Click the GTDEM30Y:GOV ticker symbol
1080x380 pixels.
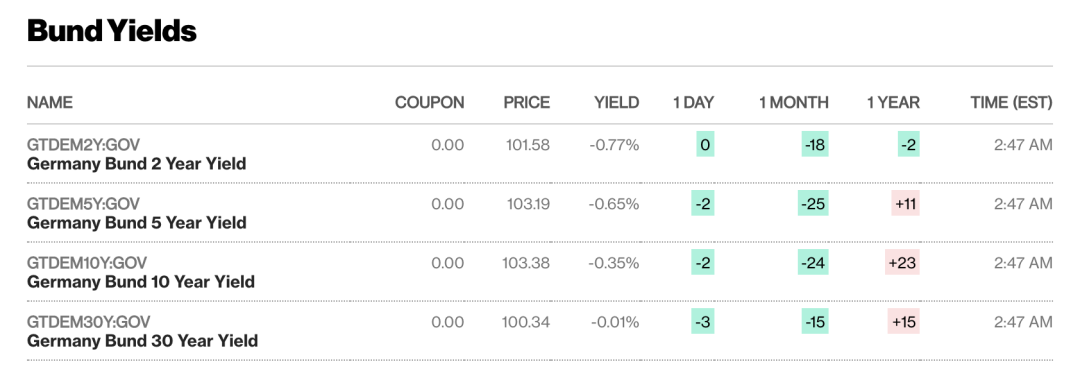point(88,322)
